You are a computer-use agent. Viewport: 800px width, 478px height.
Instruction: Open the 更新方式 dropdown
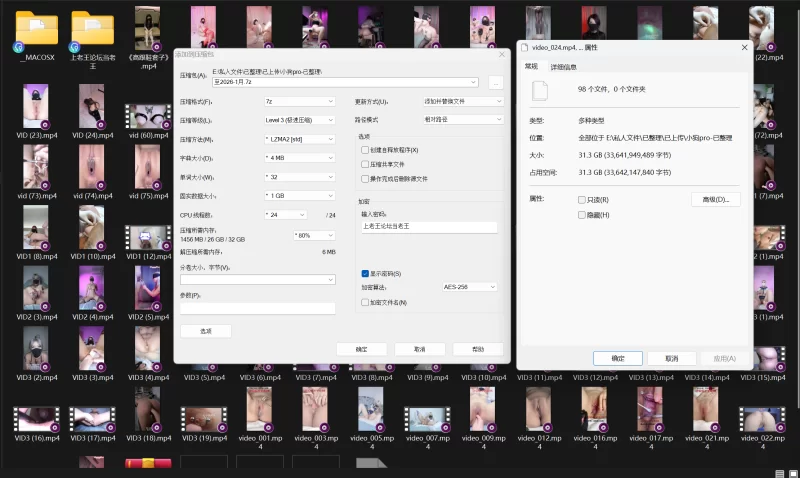[463, 102]
